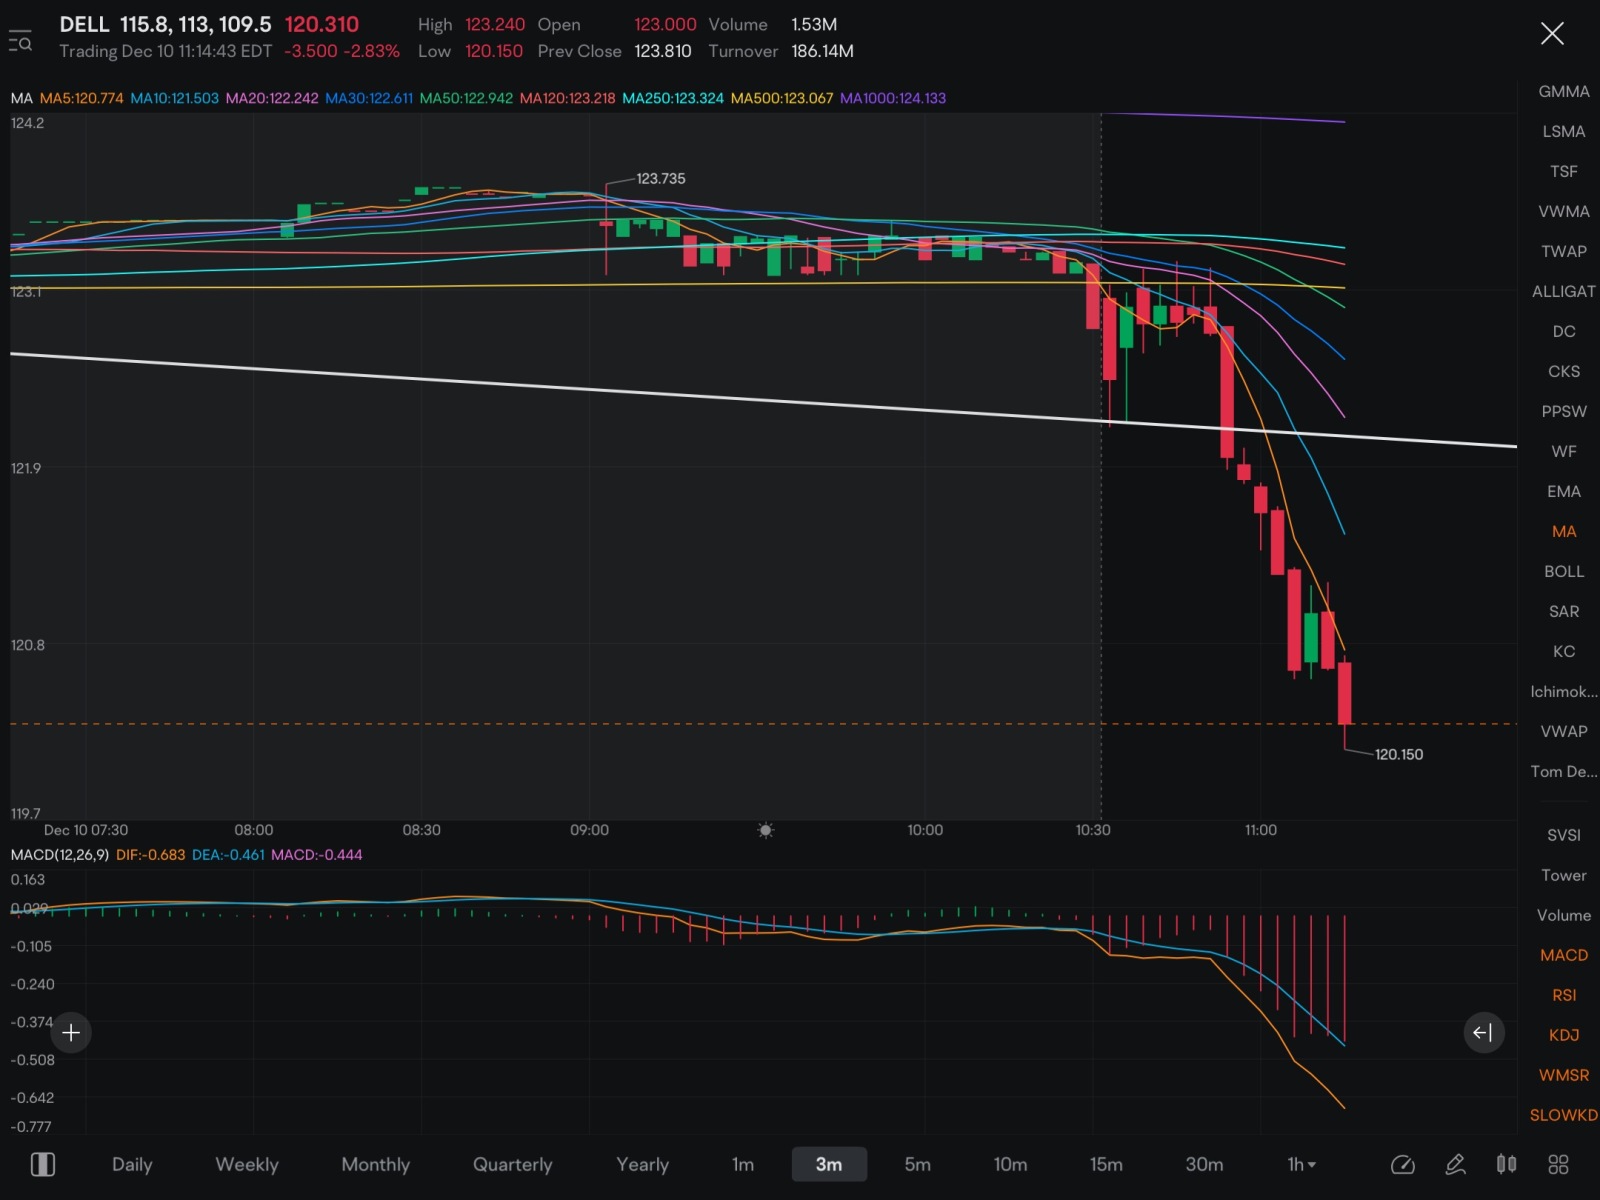Select the white trendline on chart
The width and height of the screenshot is (1600, 1200).
point(763,399)
